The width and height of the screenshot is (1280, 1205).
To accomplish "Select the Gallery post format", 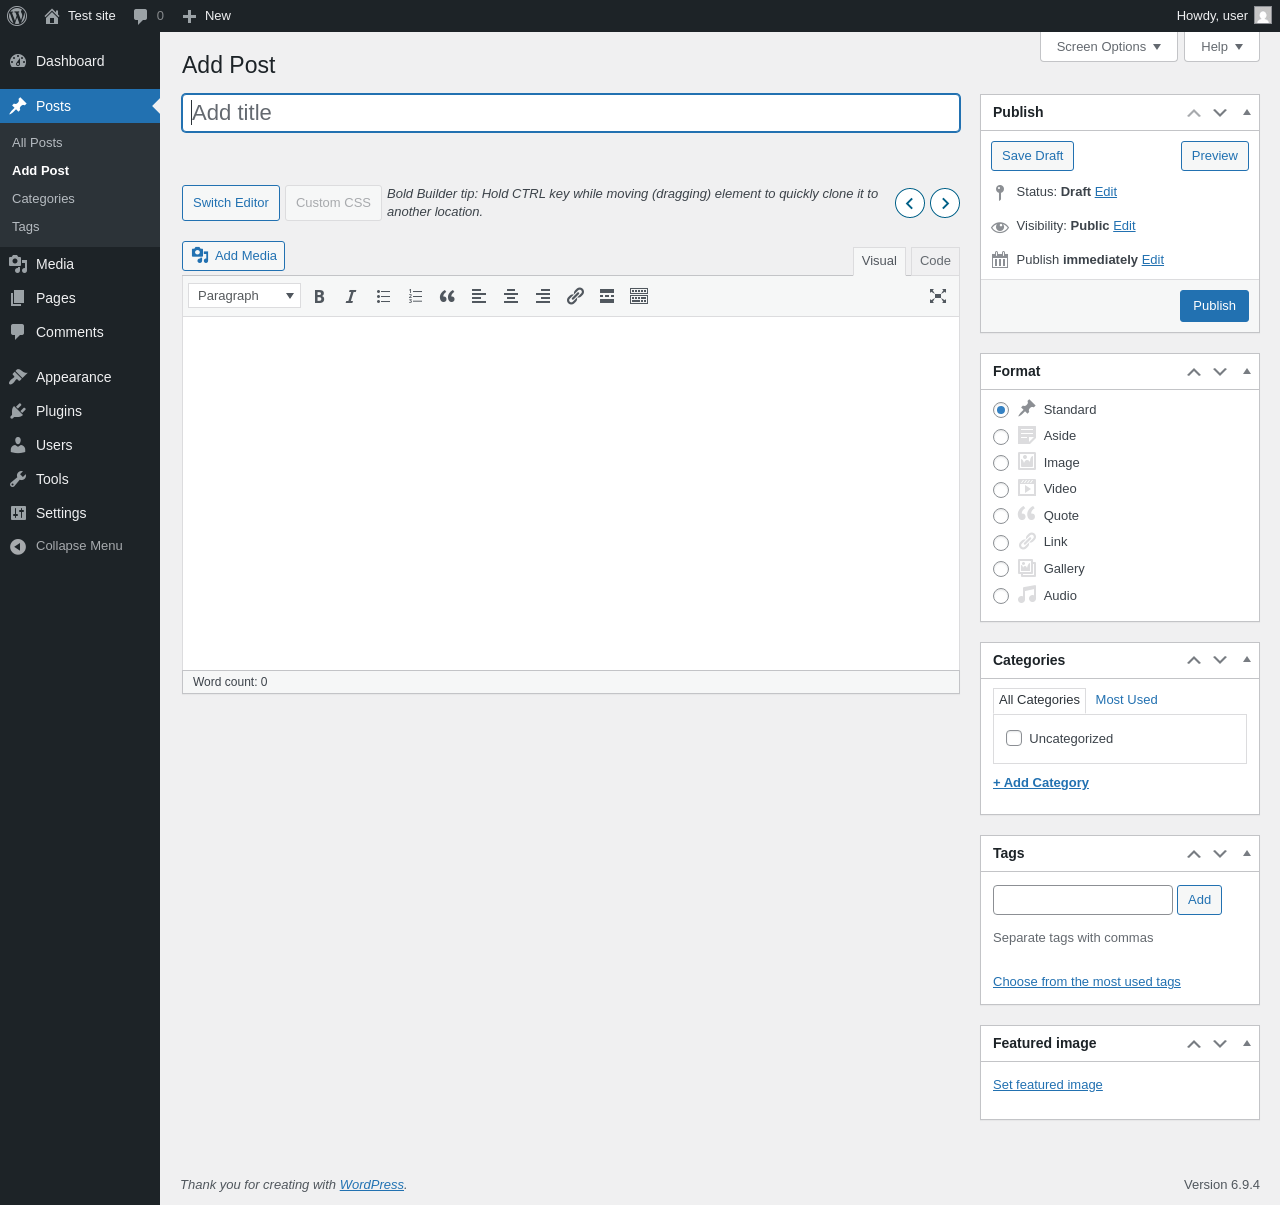I will pyautogui.click(x=1001, y=569).
